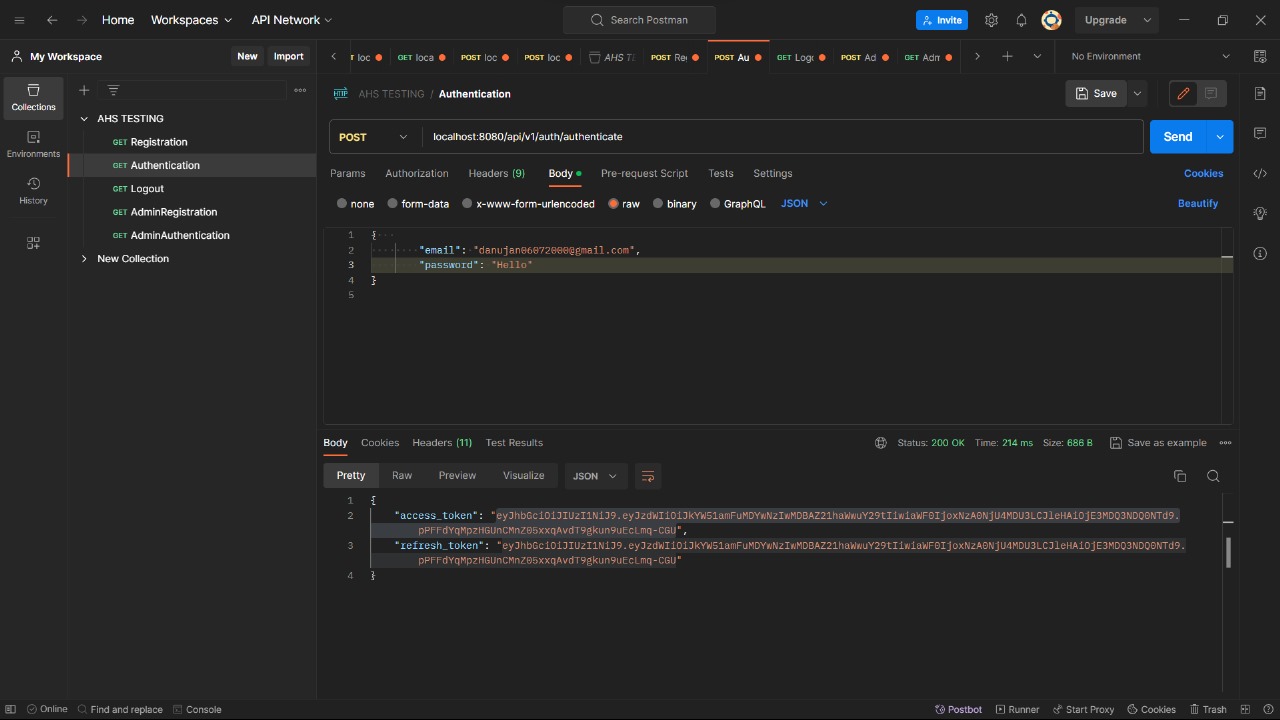Toggle the layout icon in status bar
The height and width of the screenshot is (720, 1280).
coord(1243,709)
